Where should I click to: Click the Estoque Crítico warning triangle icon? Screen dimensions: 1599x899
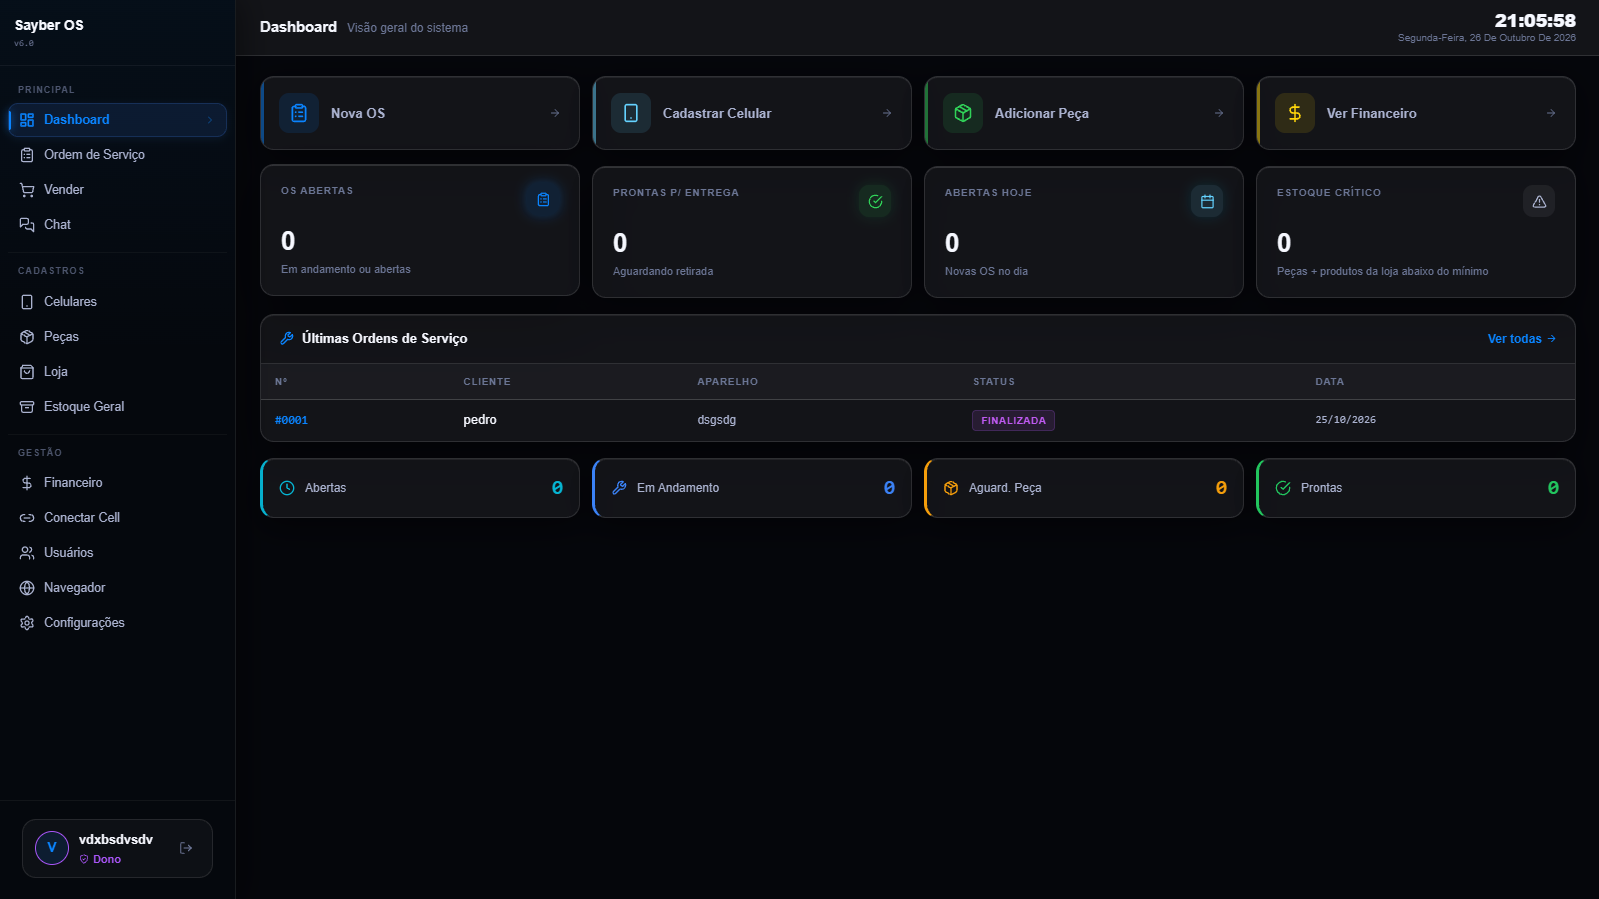pos(1539,201)
